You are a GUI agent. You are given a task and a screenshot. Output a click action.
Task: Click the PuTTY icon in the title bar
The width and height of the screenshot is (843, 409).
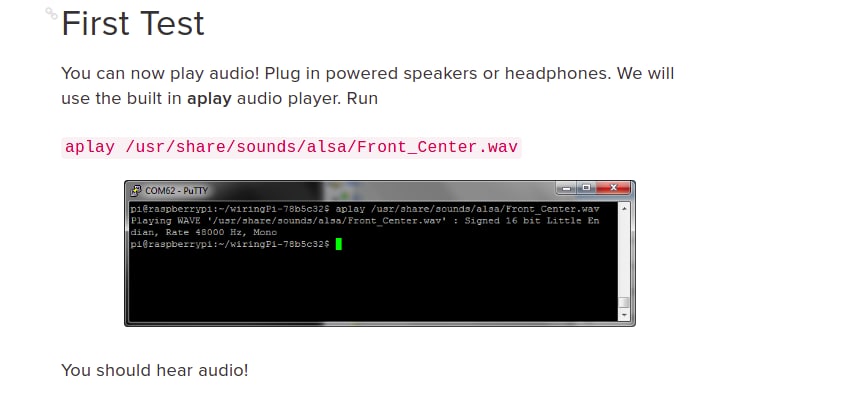136,191
